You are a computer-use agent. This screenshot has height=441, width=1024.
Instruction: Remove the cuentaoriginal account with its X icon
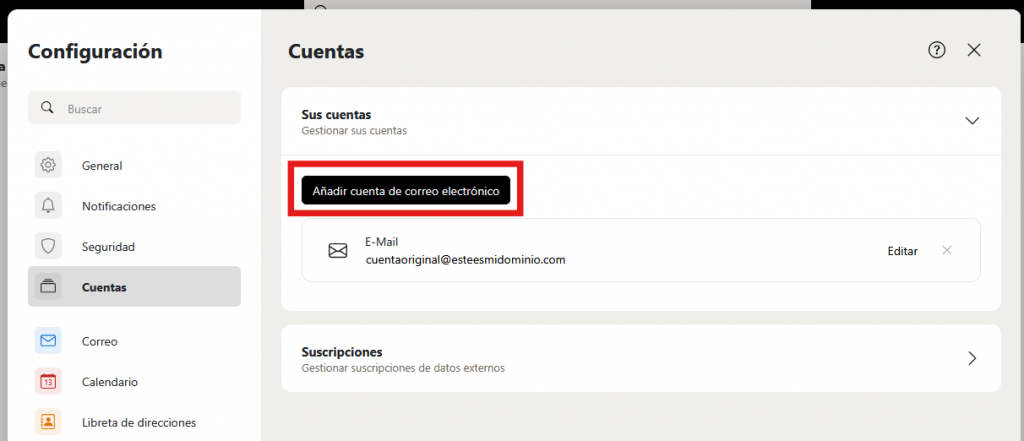pos(947,250)
